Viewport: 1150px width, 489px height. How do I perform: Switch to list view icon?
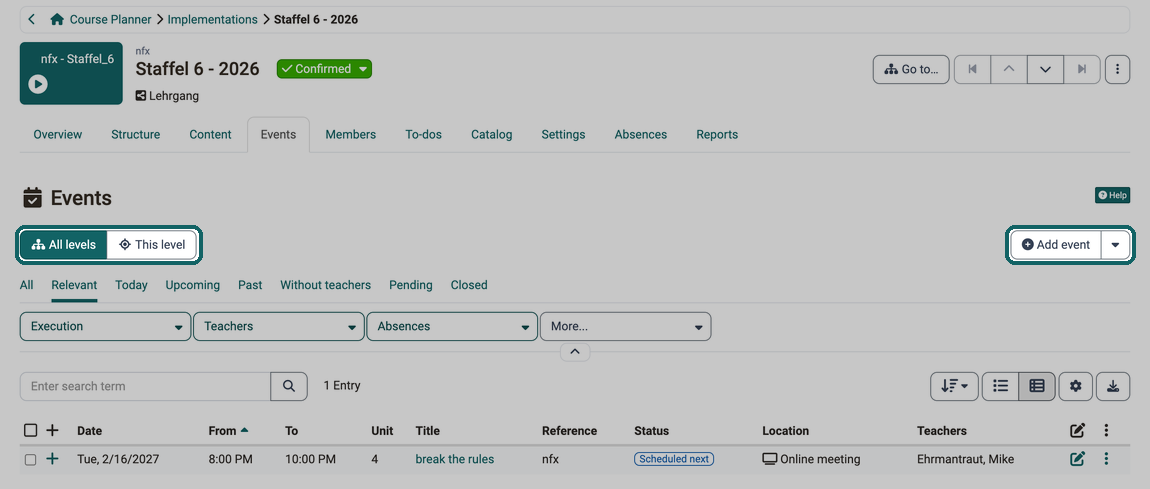pyautogui.click(x=1000, y=386)
